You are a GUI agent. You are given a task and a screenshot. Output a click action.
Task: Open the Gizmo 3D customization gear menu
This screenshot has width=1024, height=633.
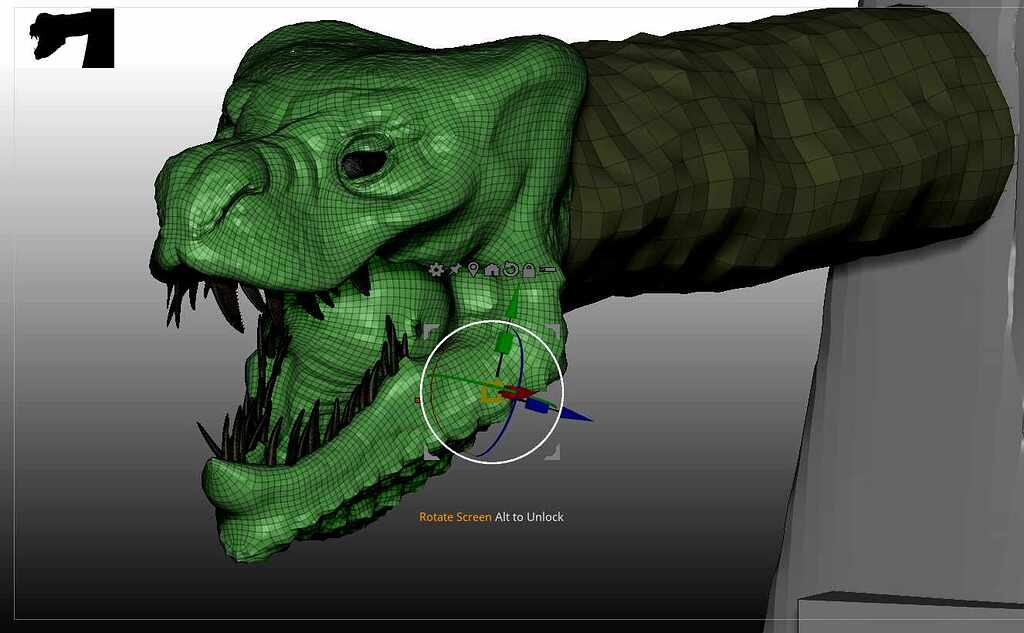coord(436,270)
